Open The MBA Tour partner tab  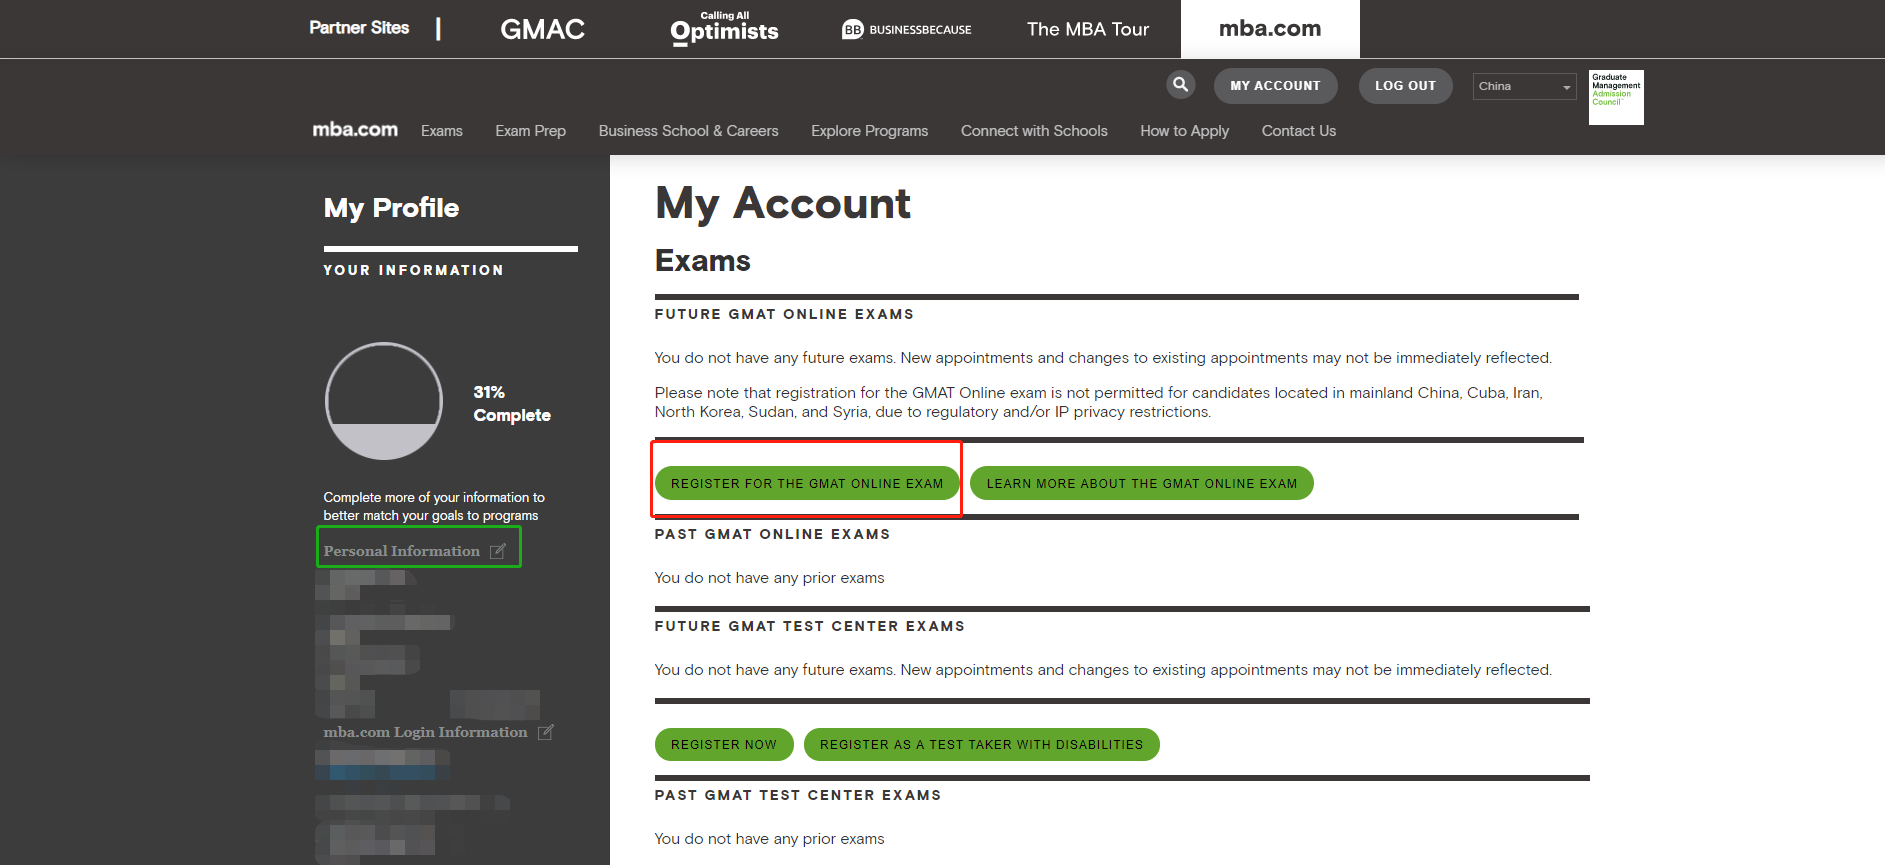point(1088,29)
